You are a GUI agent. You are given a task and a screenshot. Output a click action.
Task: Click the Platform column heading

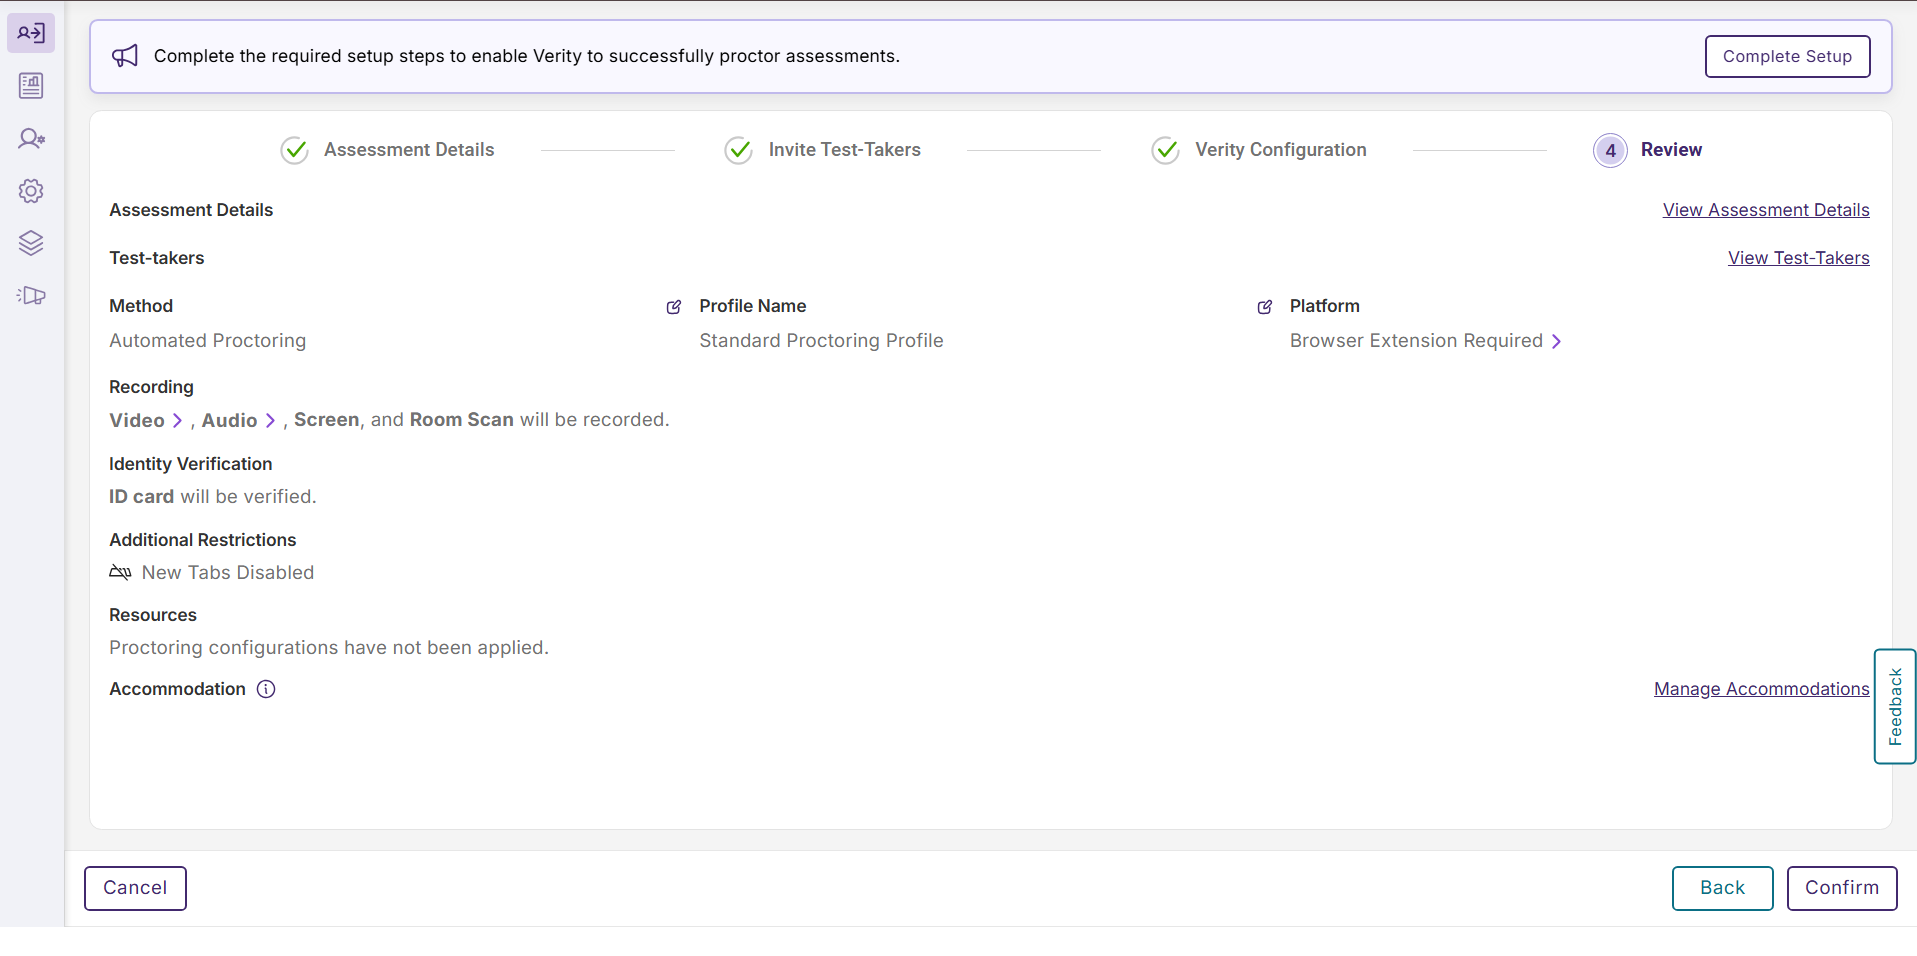click(x=1325, y=306)
